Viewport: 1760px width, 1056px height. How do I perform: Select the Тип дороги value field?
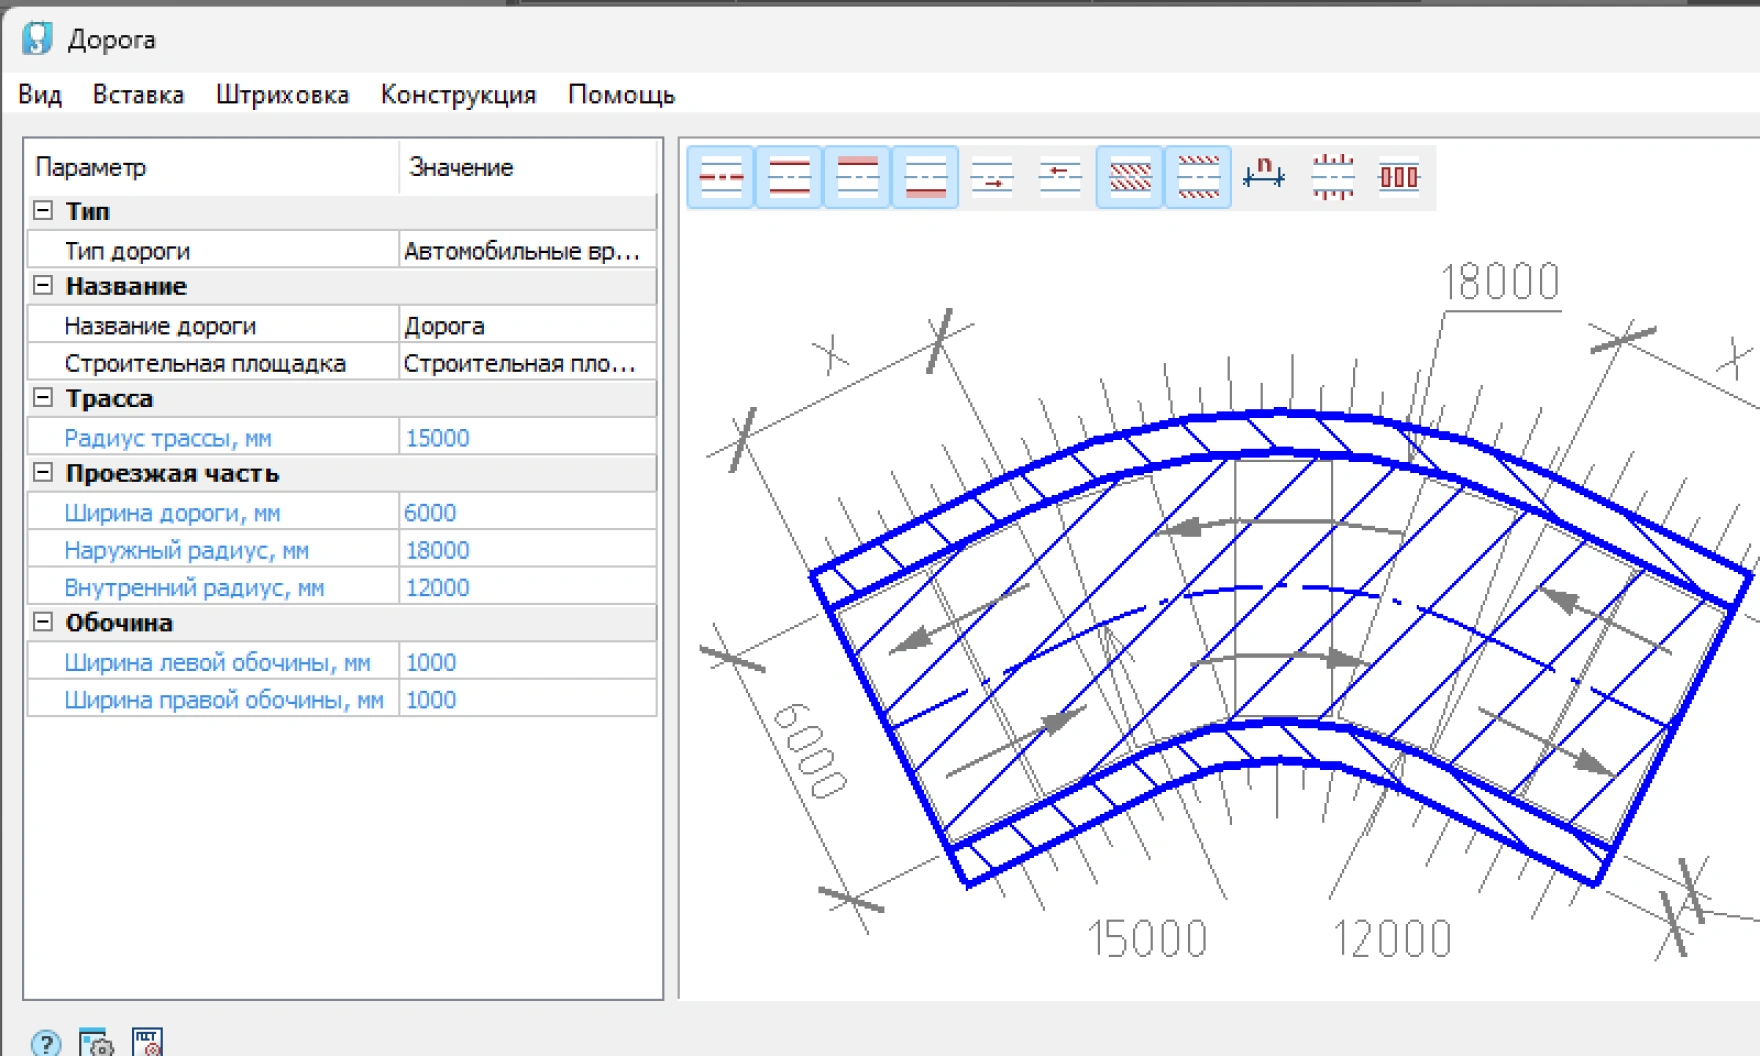(x=526, y=251)
